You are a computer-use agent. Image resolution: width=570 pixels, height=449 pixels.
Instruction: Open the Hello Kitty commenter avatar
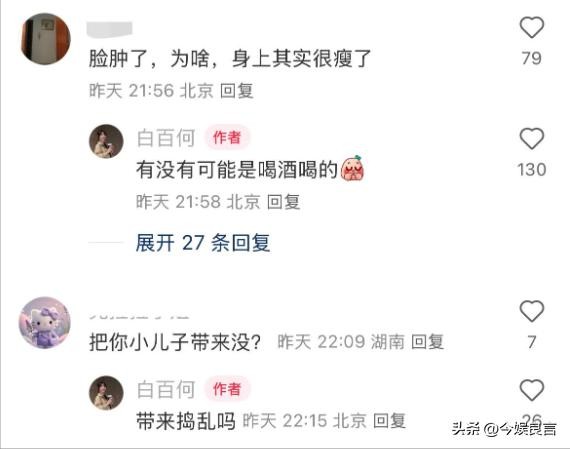tap(45, 323)
